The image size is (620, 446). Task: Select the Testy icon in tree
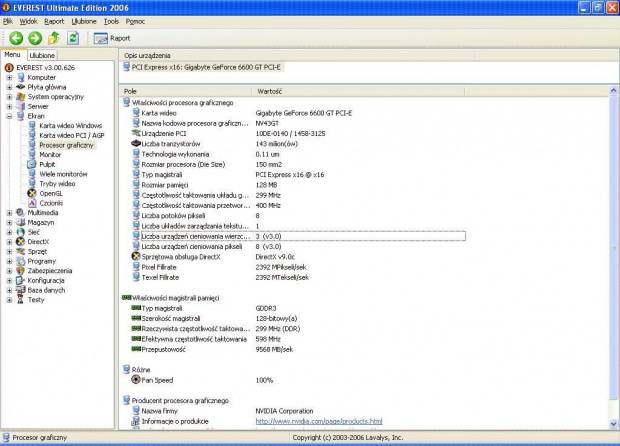[21, 300]
